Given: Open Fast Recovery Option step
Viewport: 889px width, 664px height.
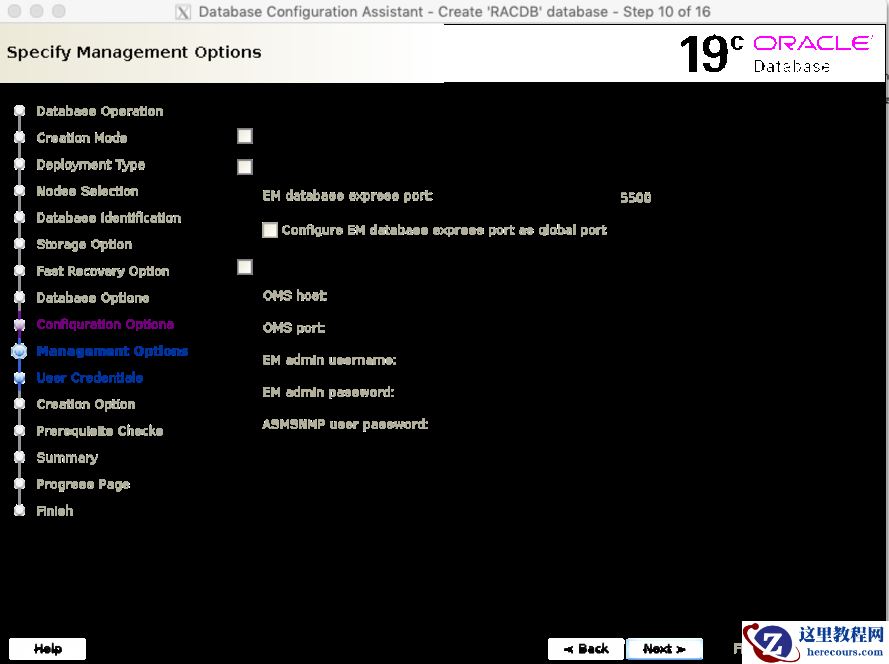Looking at the screenshot, I should [x=103, y=271].
